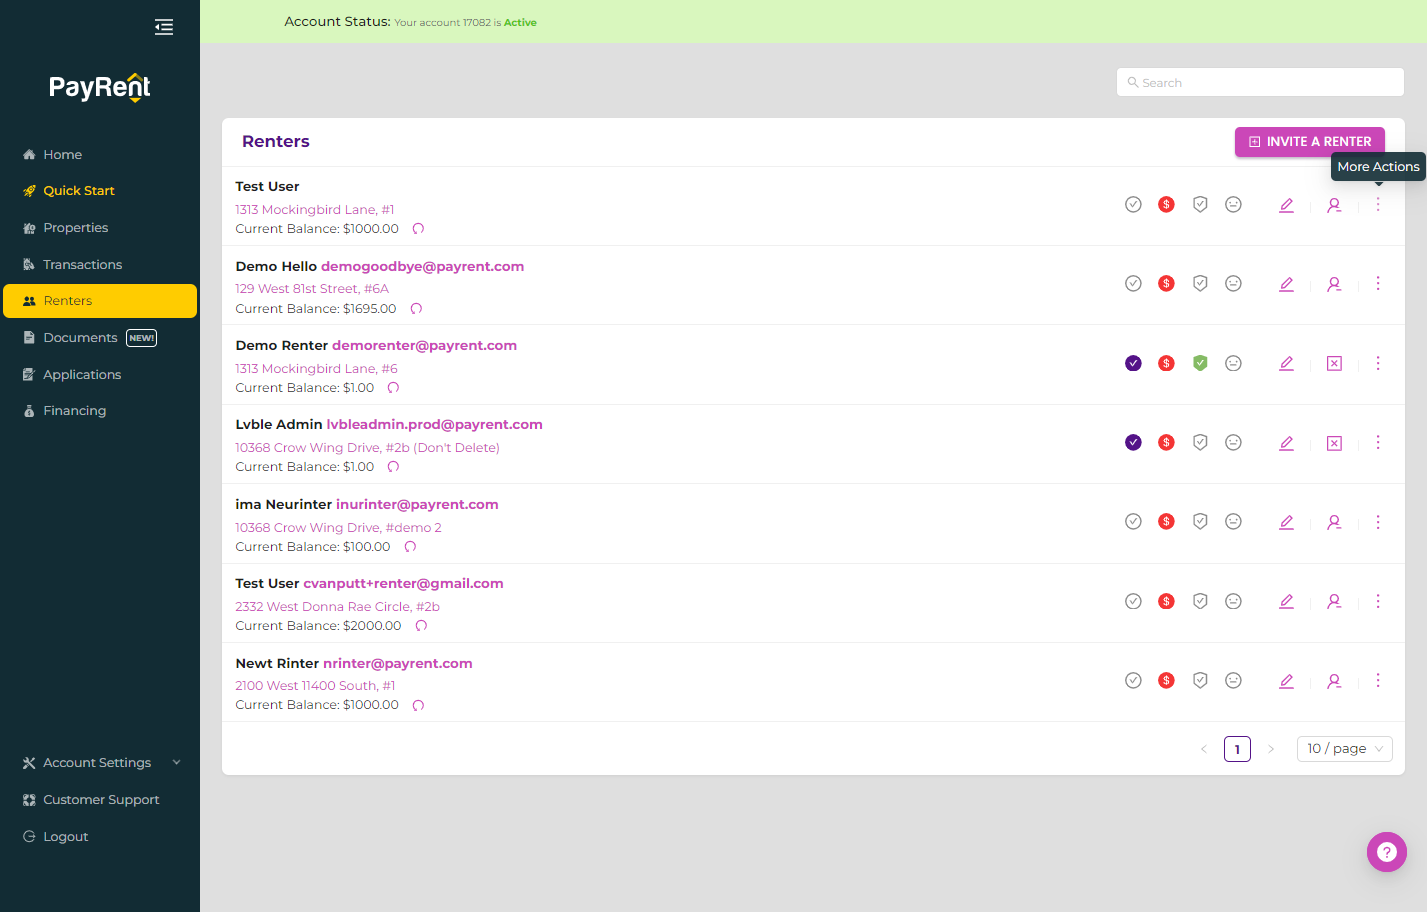
Task: Refresh balance for Demo Hello
Action: pyautogui.click(x=416, y=309)
